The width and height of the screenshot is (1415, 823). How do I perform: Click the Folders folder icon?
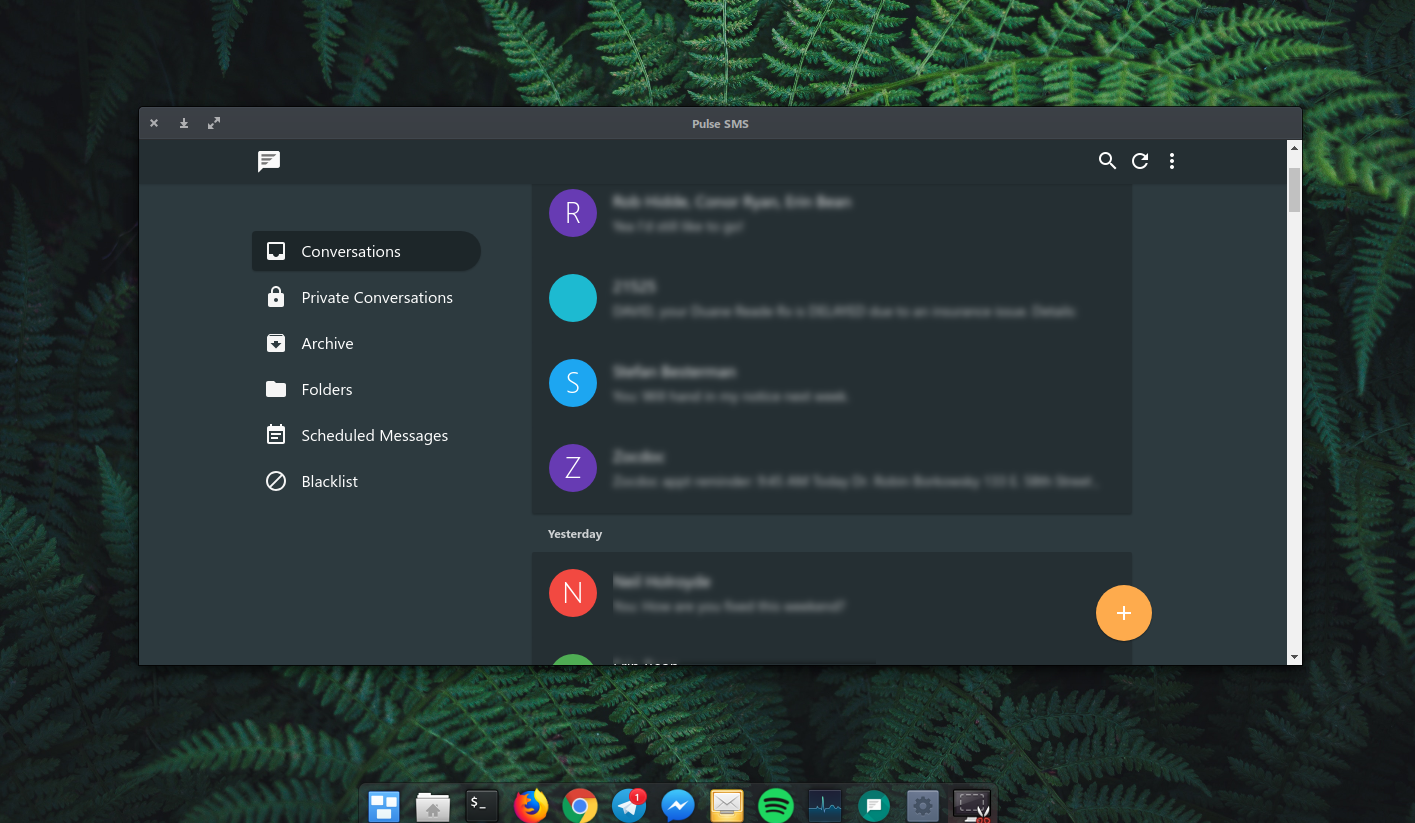[276, 389]
